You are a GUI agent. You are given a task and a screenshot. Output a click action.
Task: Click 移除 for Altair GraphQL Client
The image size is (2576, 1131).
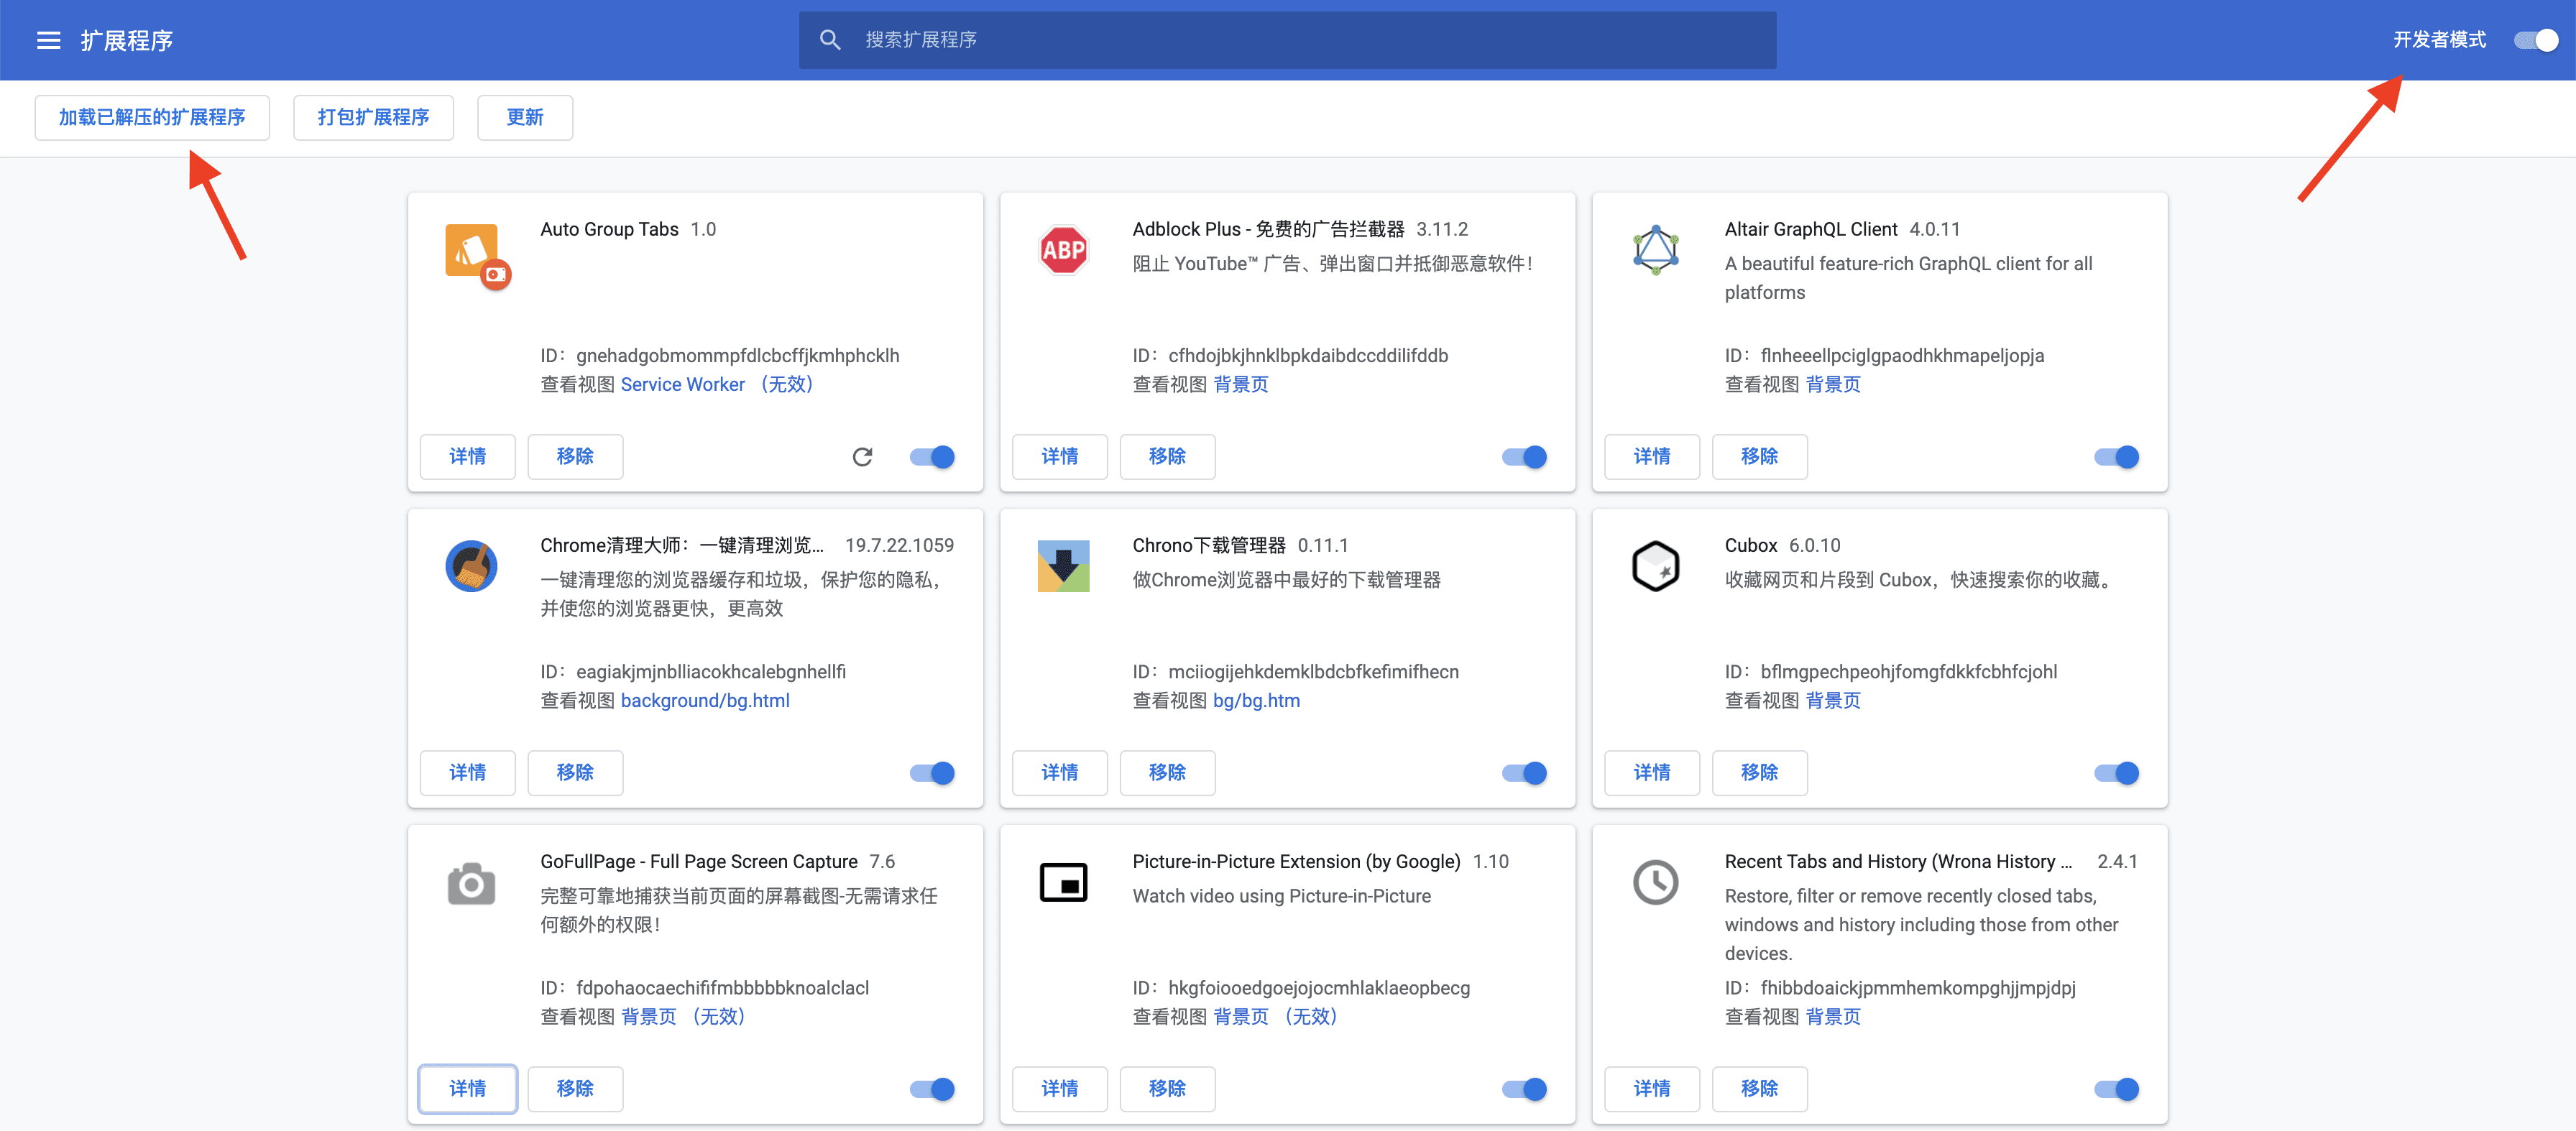(1759, 457)
